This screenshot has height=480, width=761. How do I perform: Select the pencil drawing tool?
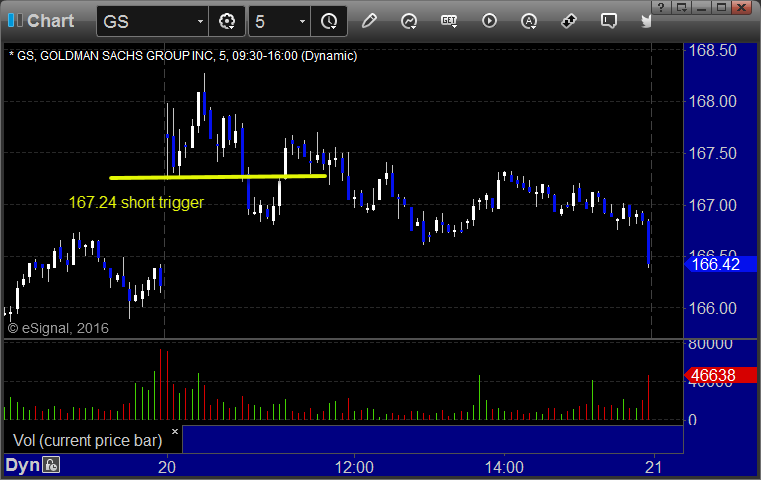pyautogui.click(x=369, y=21)
